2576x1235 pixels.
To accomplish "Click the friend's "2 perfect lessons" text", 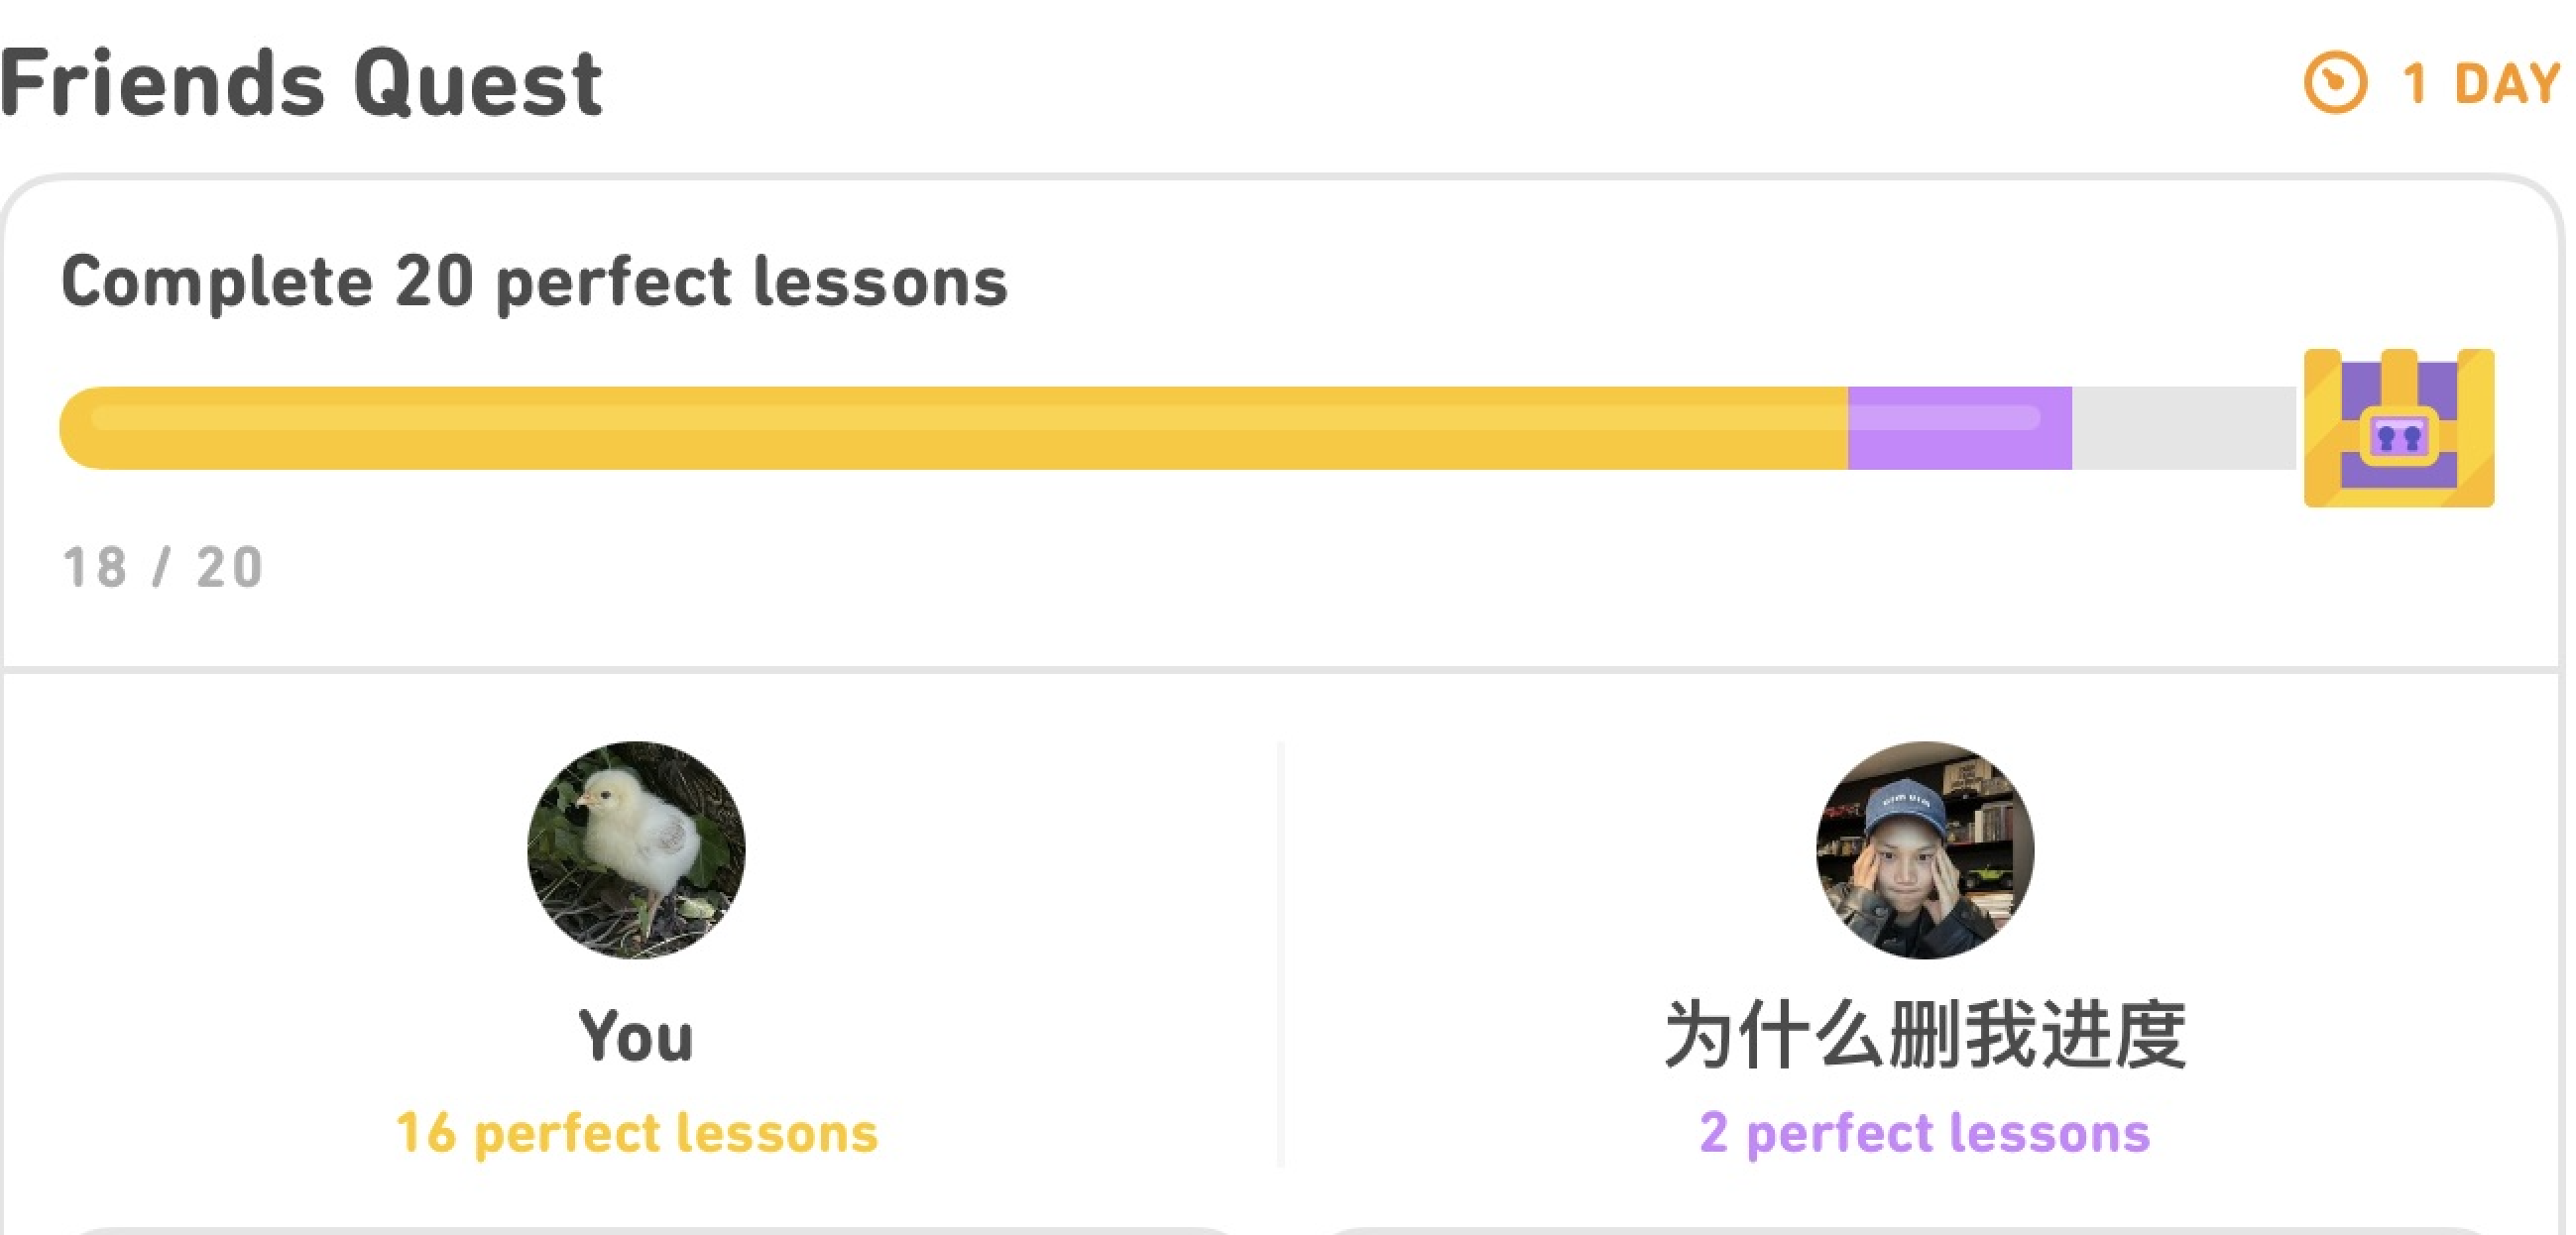I will [1924, 1133].
